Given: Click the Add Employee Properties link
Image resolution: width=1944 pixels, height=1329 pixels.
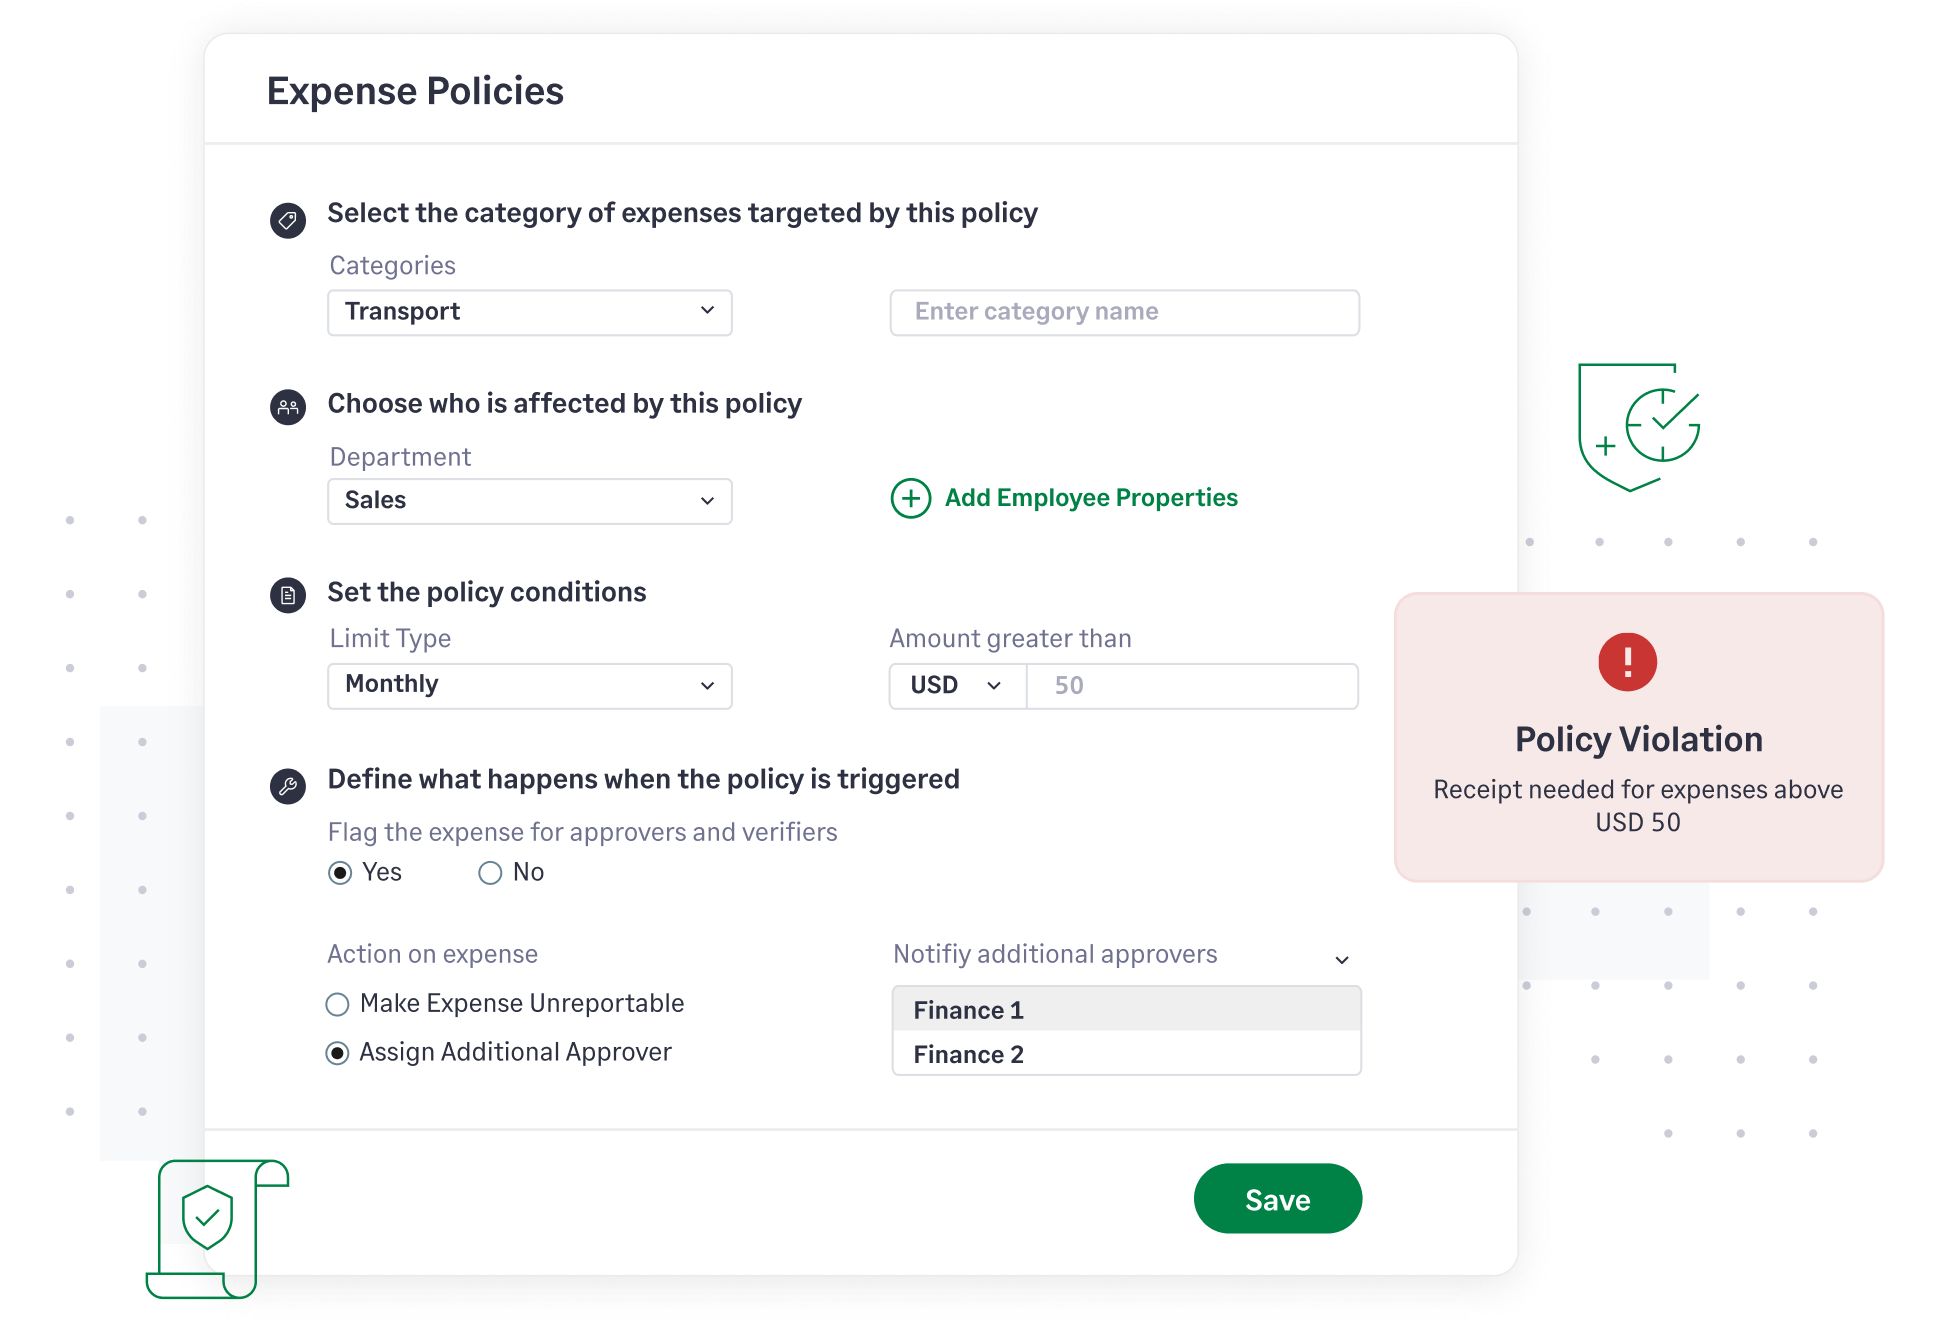Looking at the screenshot, I should click(x=1091, y=497).
